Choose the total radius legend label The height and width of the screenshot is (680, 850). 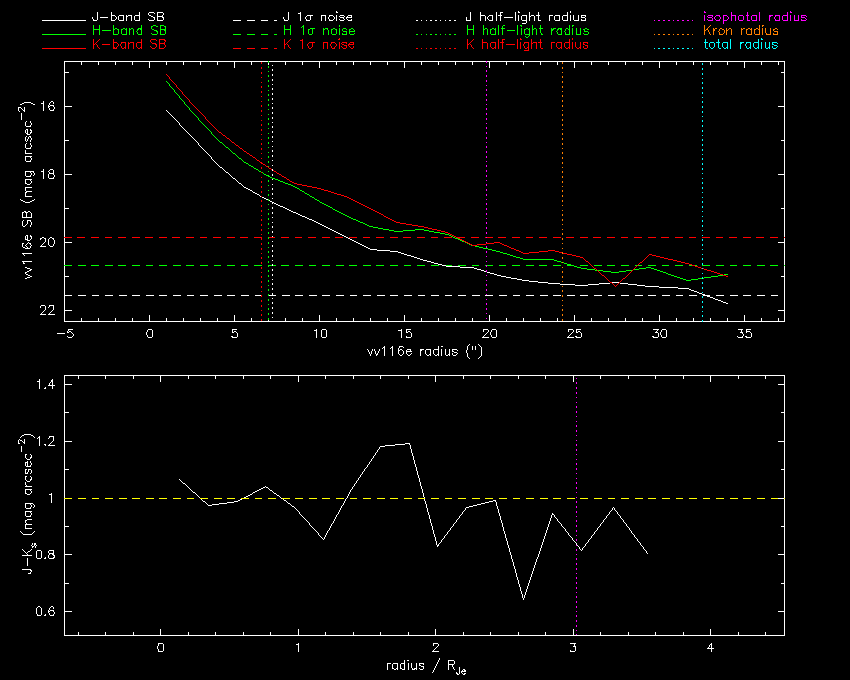pyautogui.click(x=740, y=45)
